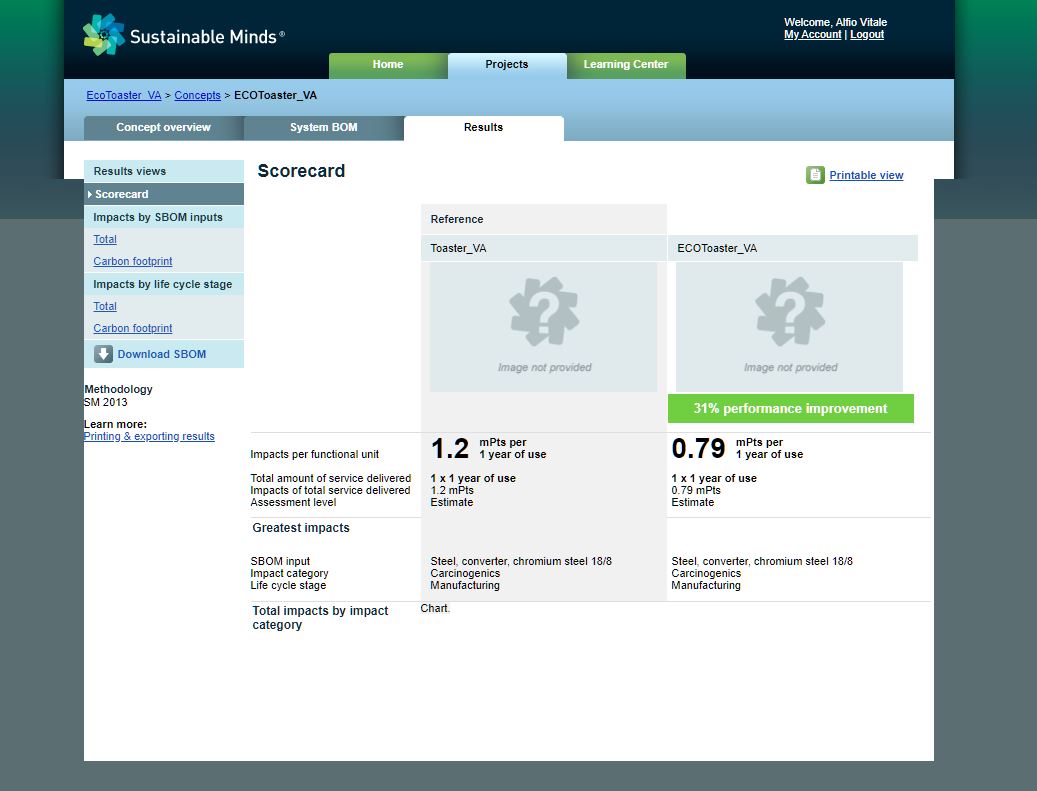Click the Total amount of service delivered label

pyautogui.click(x=331, y=478)
